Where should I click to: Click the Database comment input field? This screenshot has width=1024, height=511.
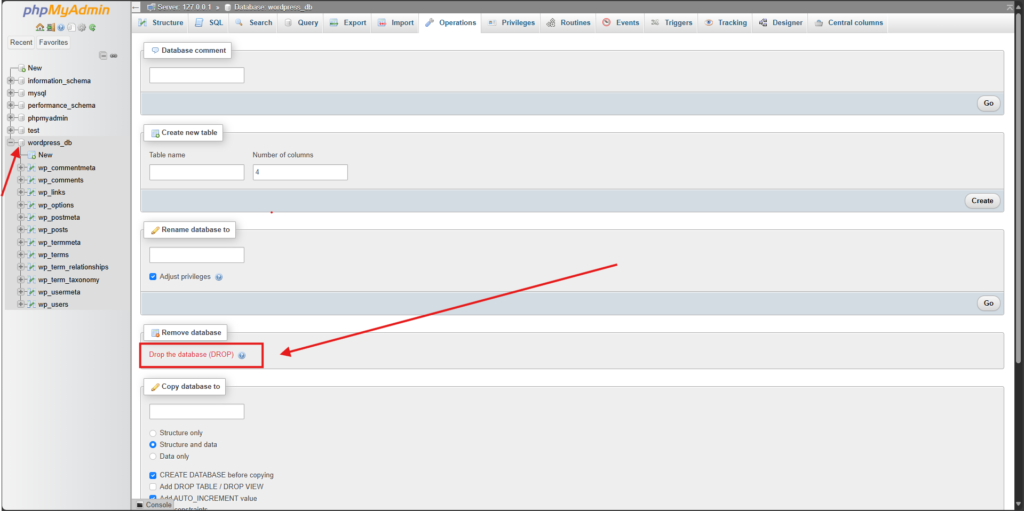tap(197, 75)
